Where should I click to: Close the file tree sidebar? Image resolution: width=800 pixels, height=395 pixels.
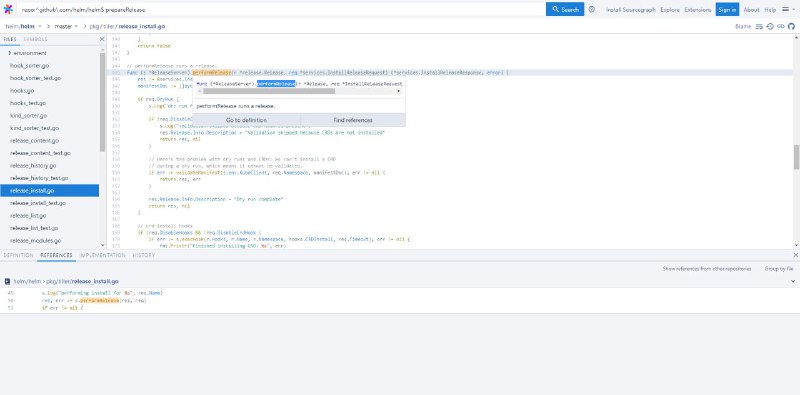(x=102, y=39)
